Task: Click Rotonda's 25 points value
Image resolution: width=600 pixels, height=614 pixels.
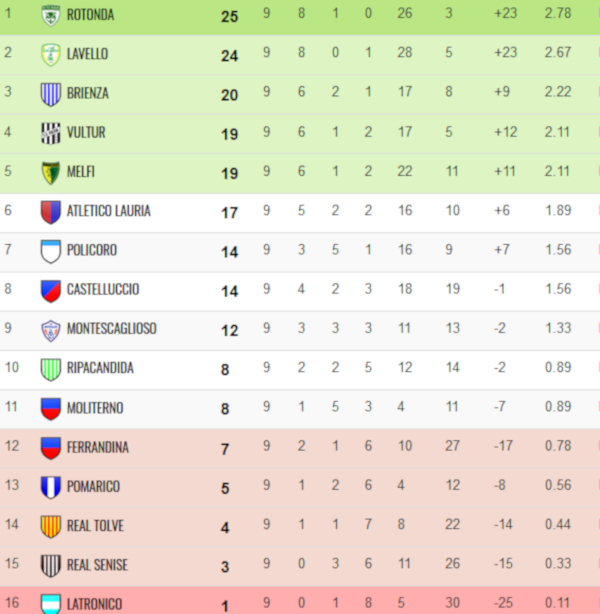Action: click(x=230, y=16)
